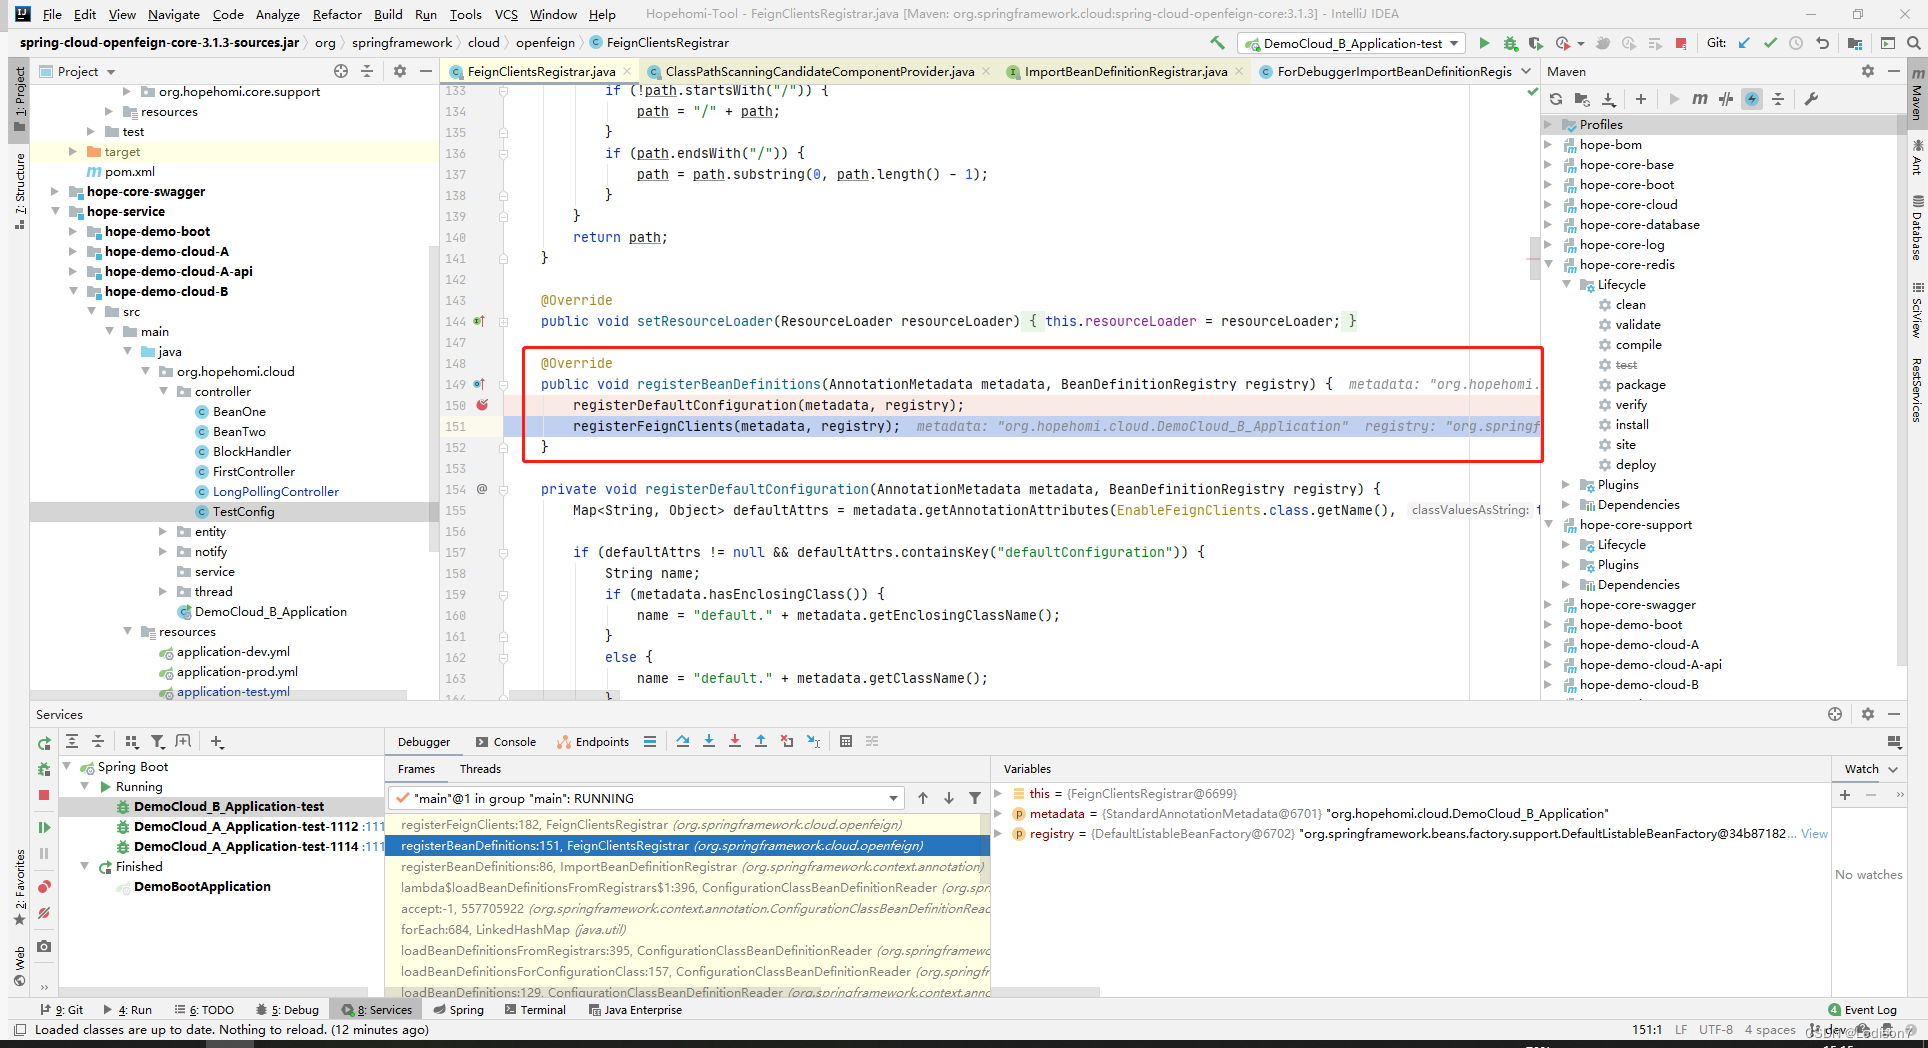Select frame registerFeignClients:182 in Frames list

coord(688,825)
